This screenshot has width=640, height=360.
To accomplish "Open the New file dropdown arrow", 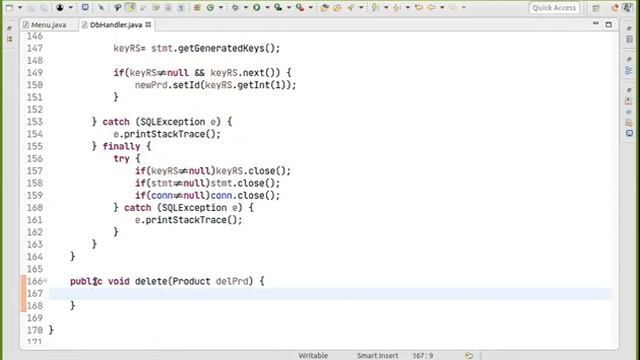I will pos(20,8).
